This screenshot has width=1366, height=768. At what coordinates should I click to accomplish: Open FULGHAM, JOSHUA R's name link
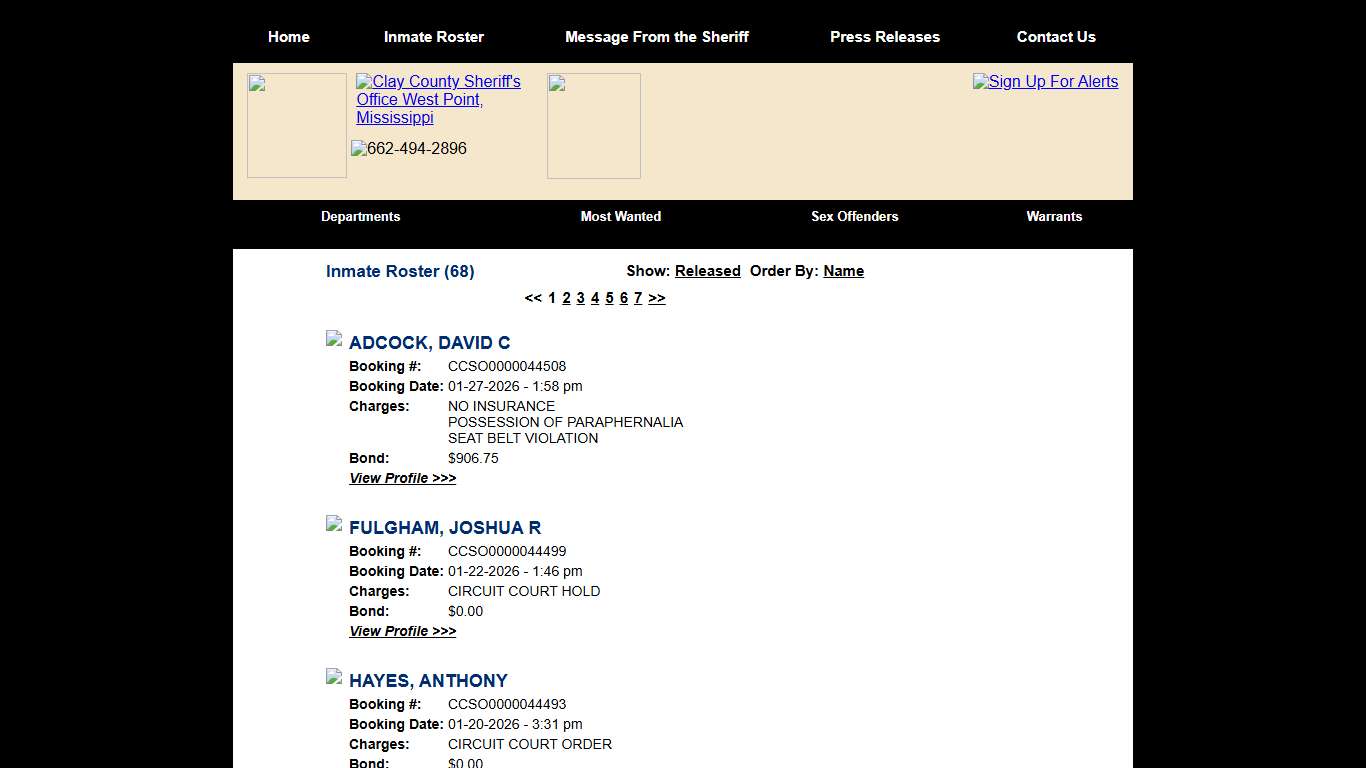(445, 528)
